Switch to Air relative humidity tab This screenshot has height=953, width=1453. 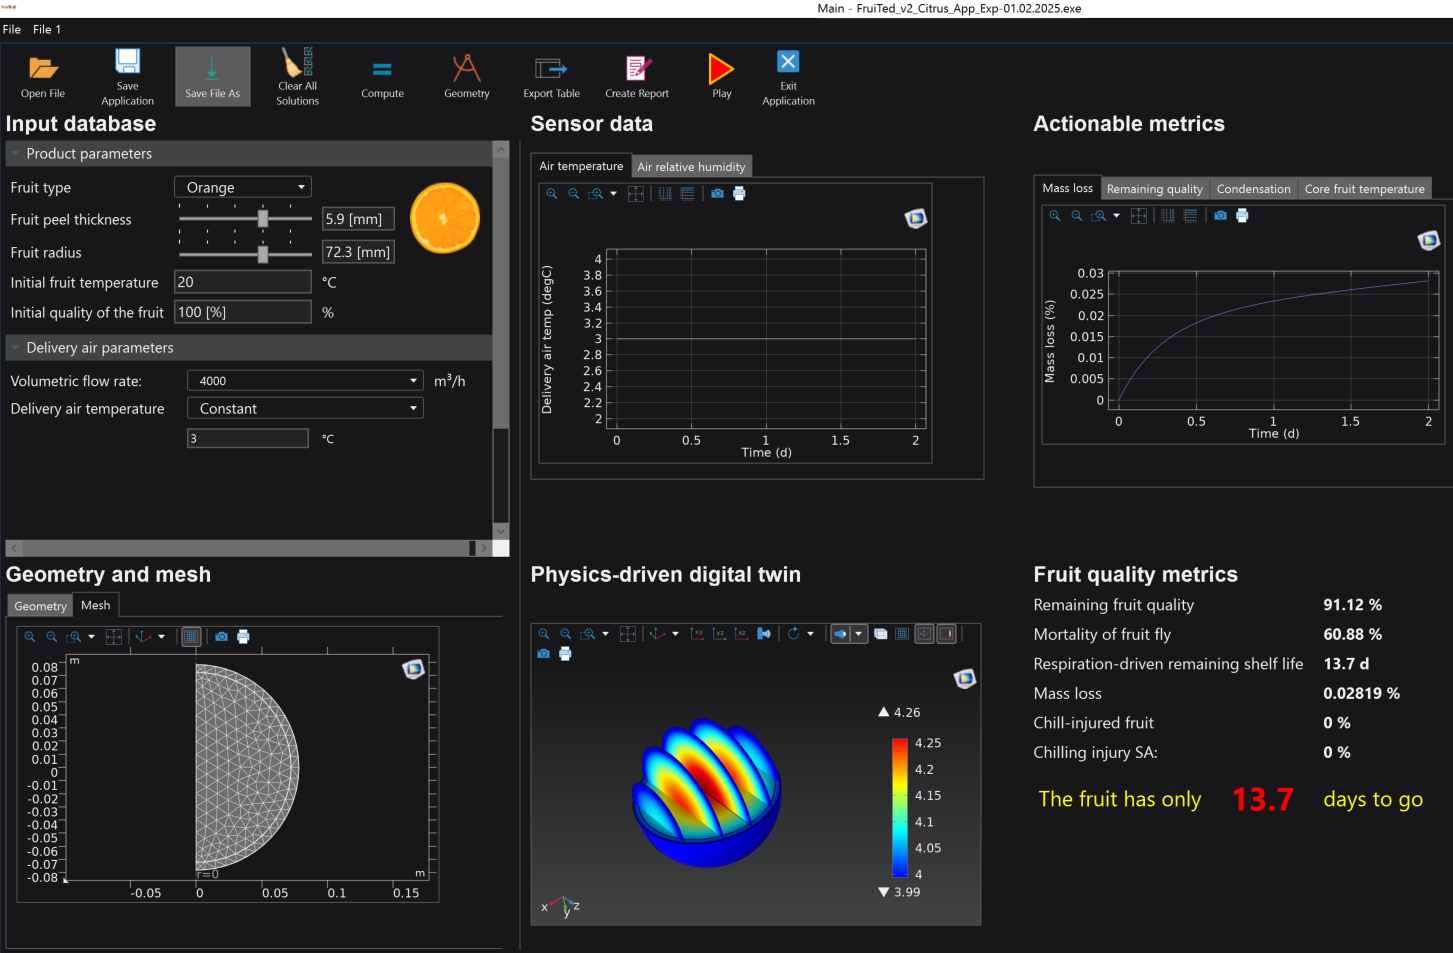(691, 167)
